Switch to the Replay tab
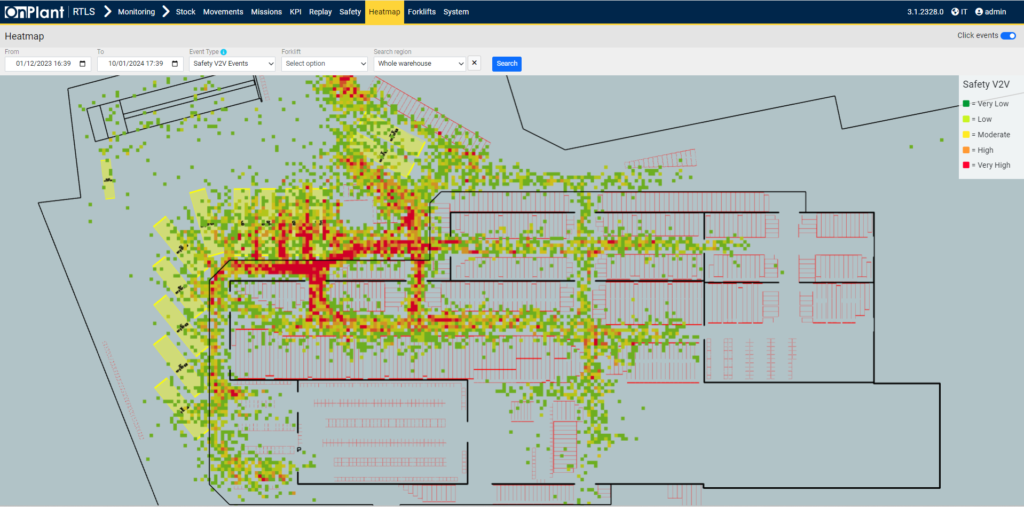 point(320,12)
